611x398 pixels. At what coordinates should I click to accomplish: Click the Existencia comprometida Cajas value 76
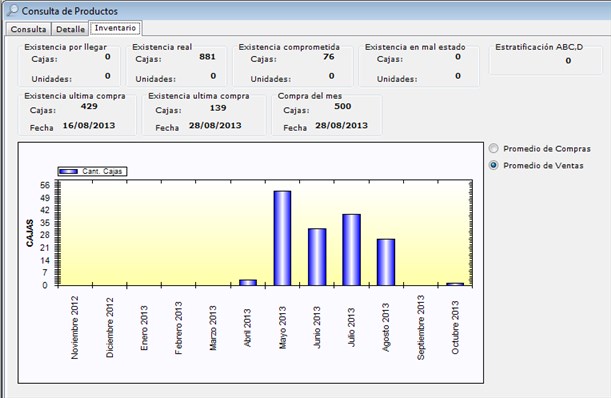tap(328, 57)
